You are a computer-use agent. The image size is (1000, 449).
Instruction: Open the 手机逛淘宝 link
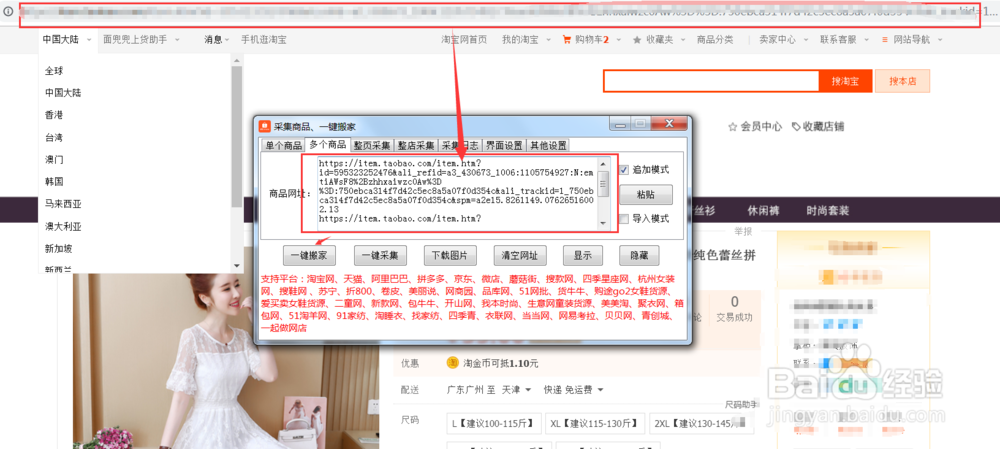pos(263,40)
